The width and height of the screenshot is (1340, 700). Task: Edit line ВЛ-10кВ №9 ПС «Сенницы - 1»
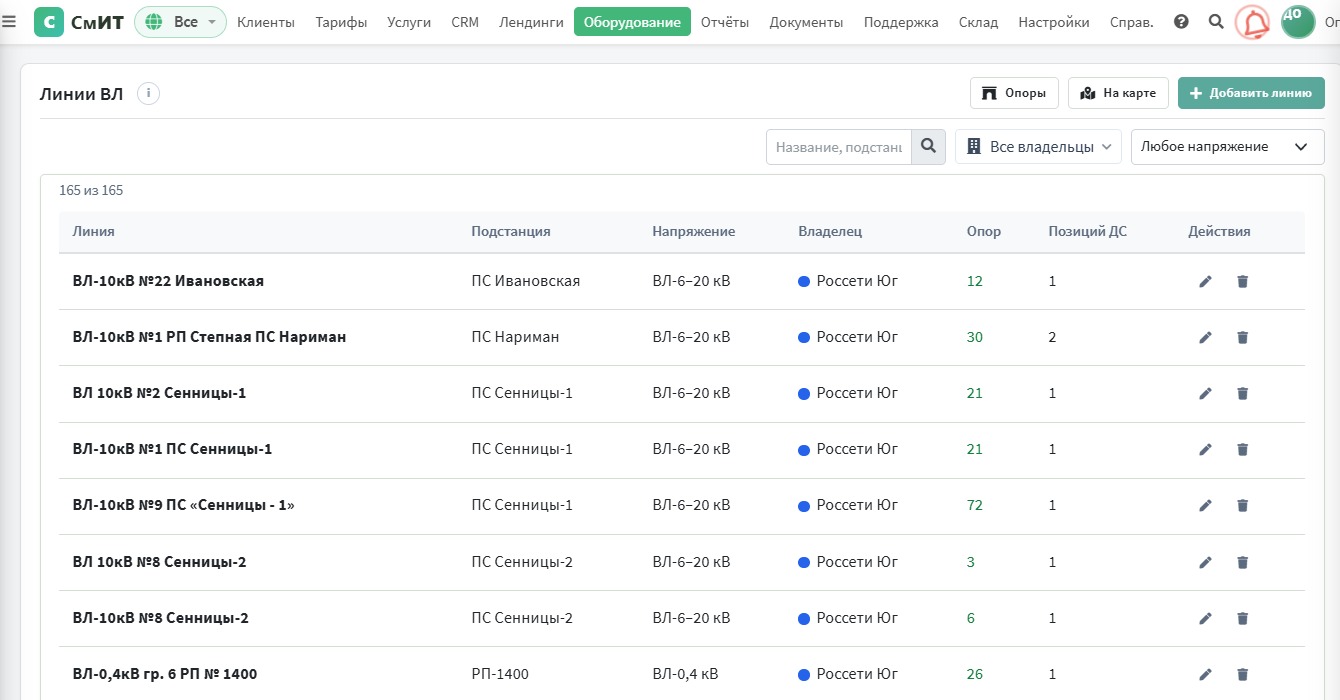(x=1205, y=506)
